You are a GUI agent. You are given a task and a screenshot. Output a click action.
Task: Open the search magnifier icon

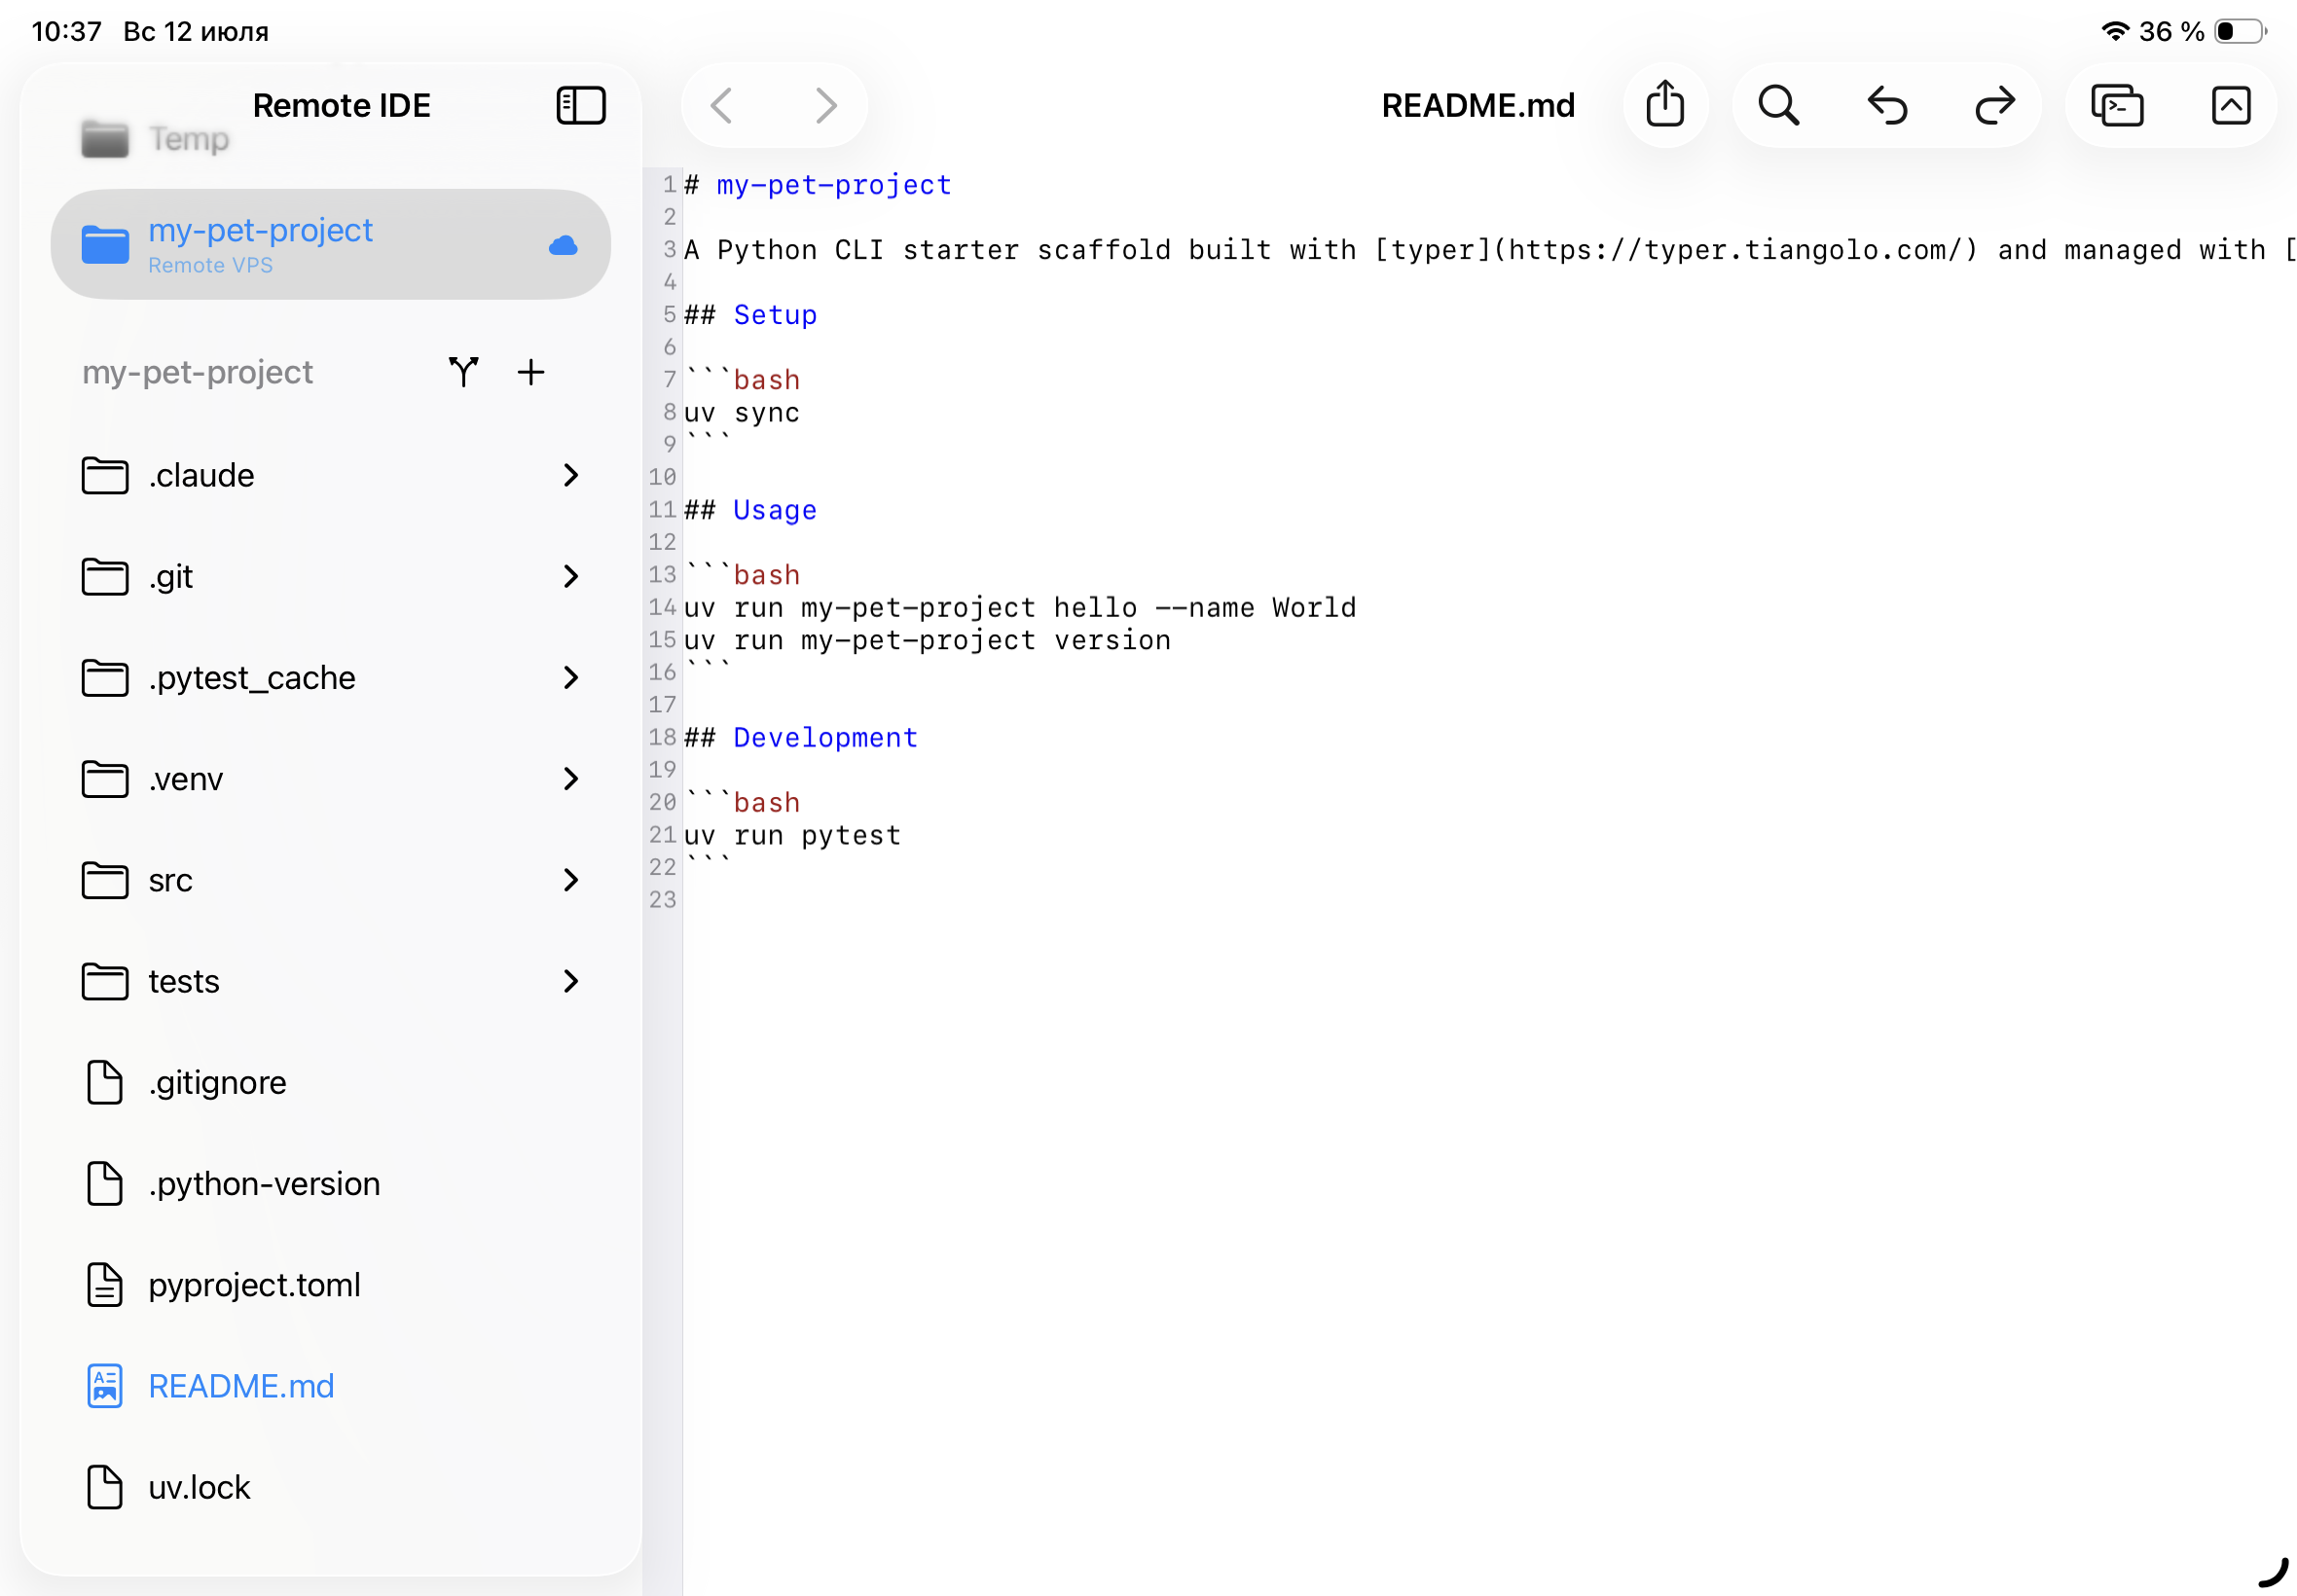coord(1779,105)
